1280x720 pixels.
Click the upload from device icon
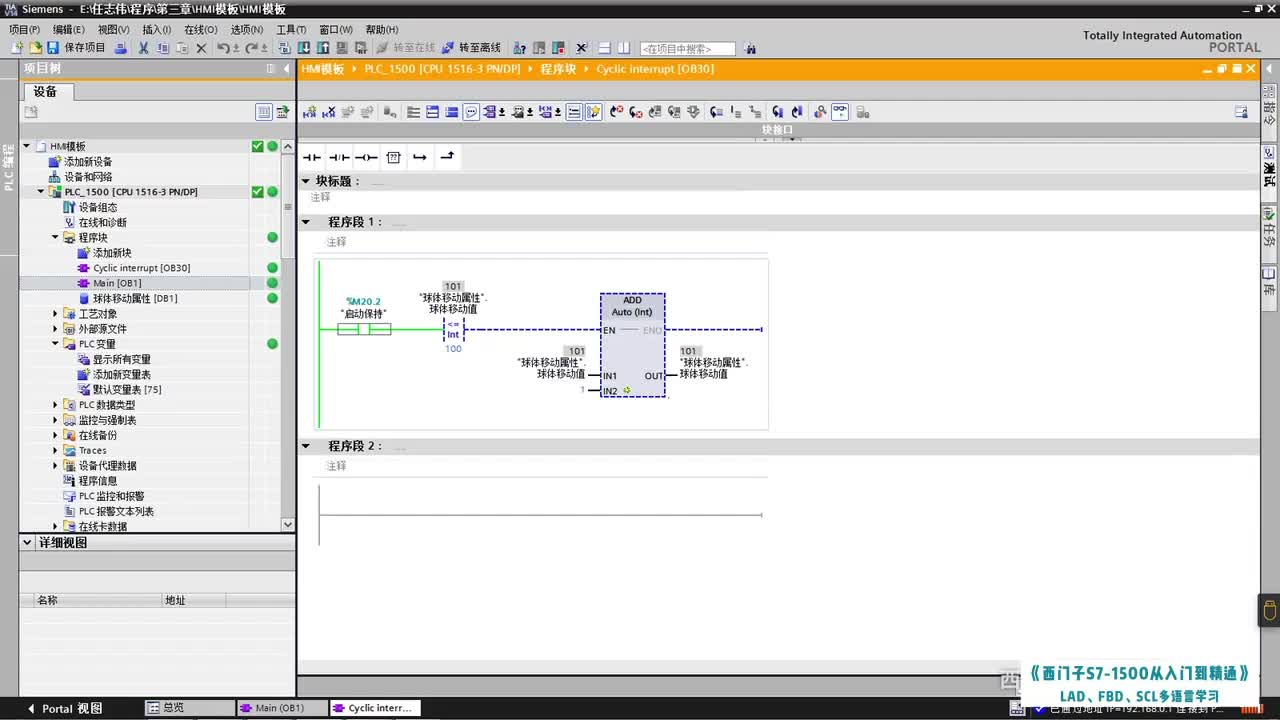tap(324, 48)
